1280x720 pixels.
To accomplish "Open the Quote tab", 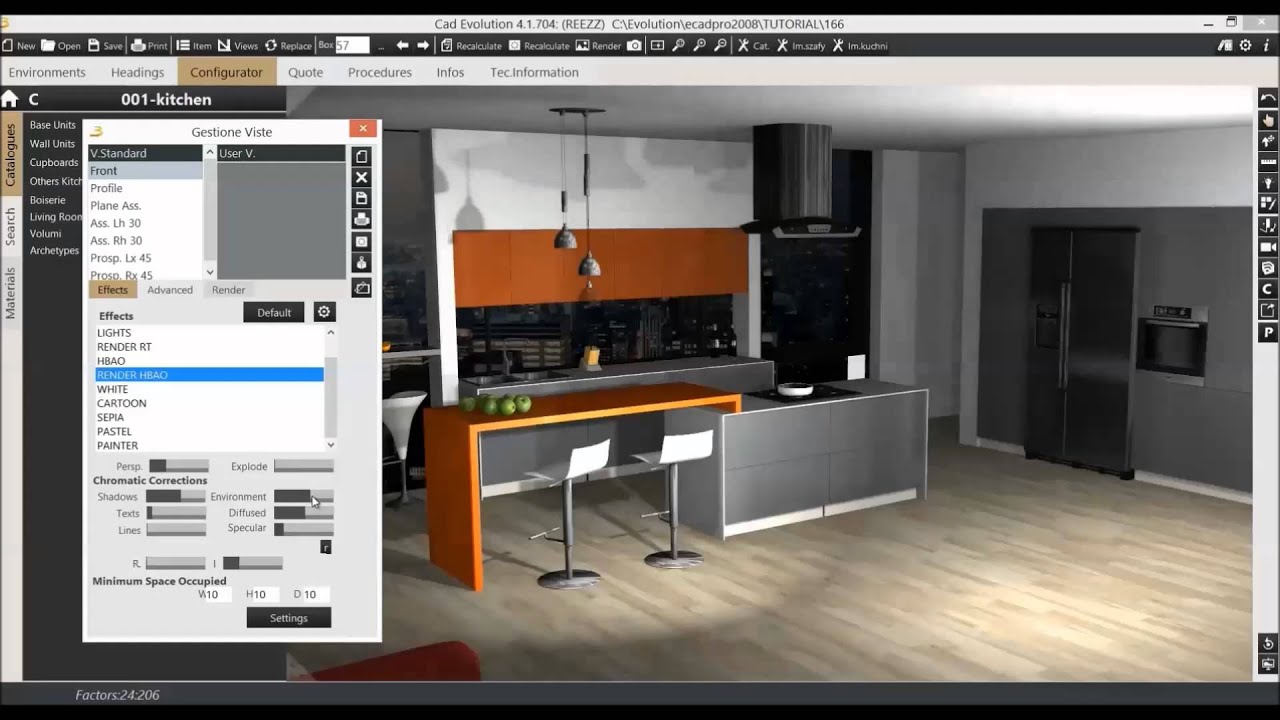I will [x=305, y=72].
